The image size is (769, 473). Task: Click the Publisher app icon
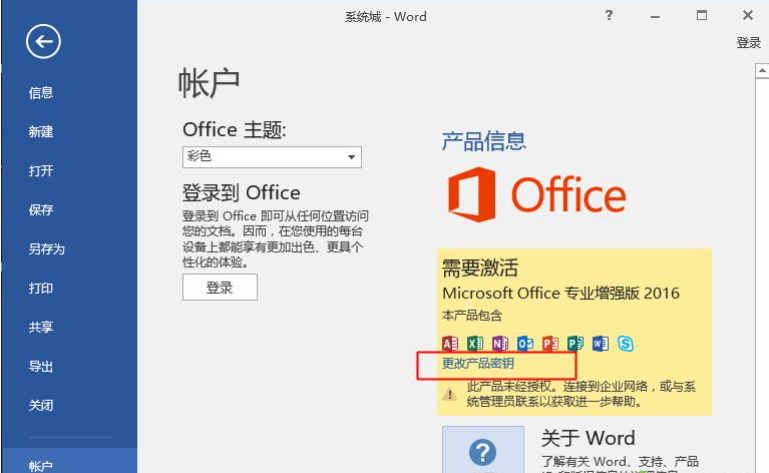(x=575, y=344)
